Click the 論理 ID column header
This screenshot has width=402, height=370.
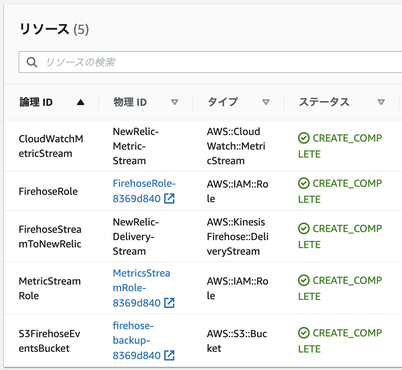(36, 102)
